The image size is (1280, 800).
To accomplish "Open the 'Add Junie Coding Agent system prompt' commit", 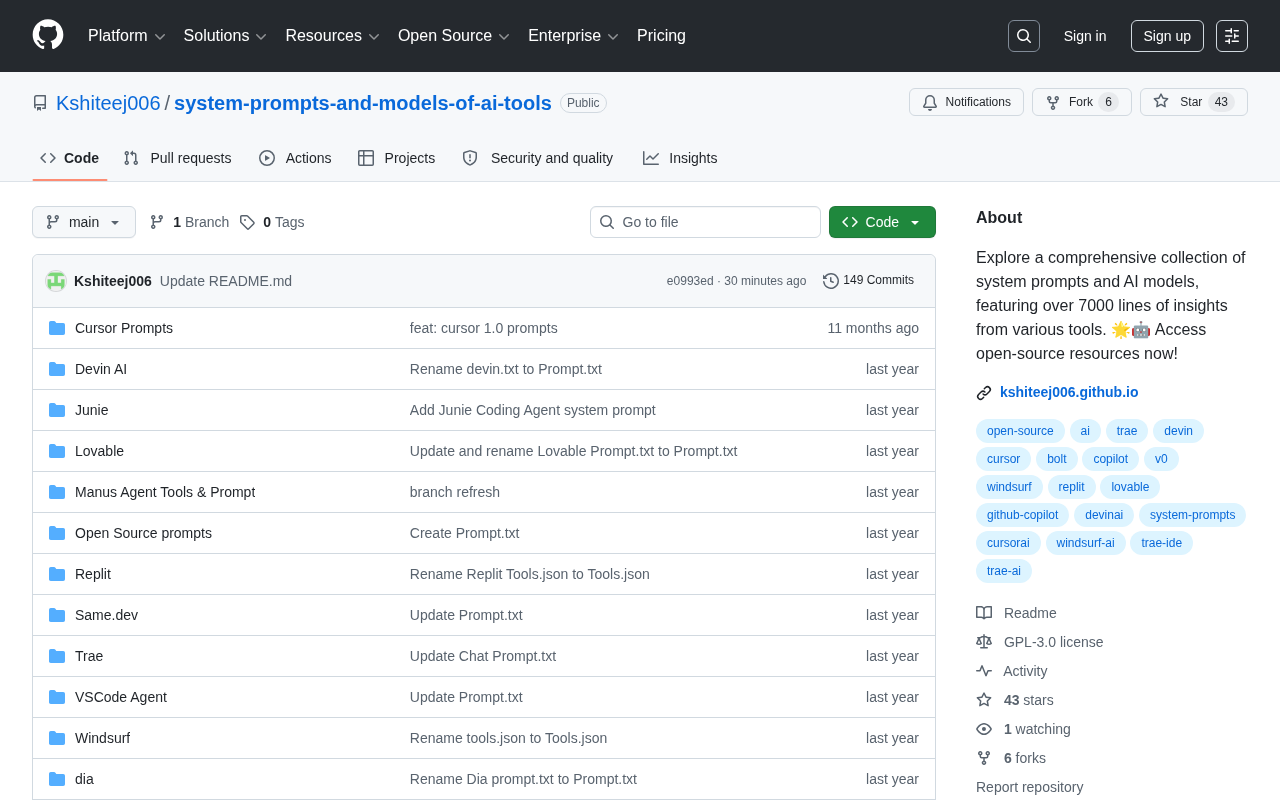I will 533,410.
